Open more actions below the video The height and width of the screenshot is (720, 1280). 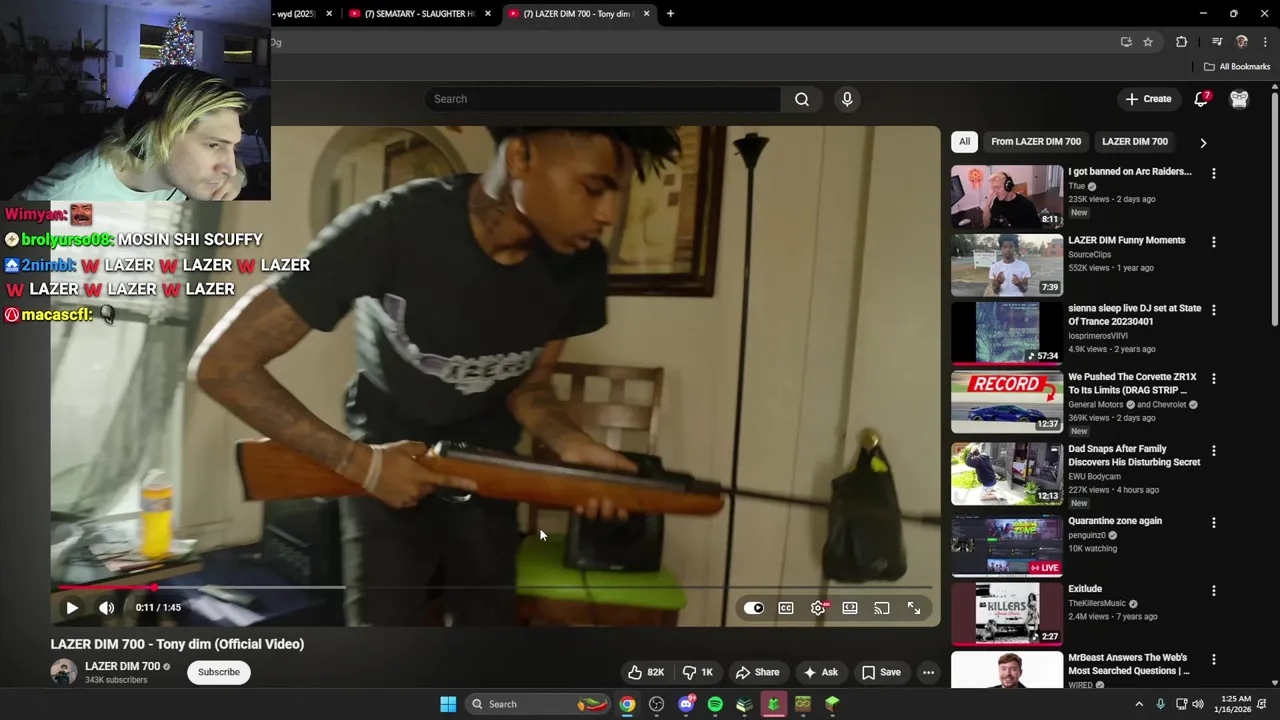[928, 672]
